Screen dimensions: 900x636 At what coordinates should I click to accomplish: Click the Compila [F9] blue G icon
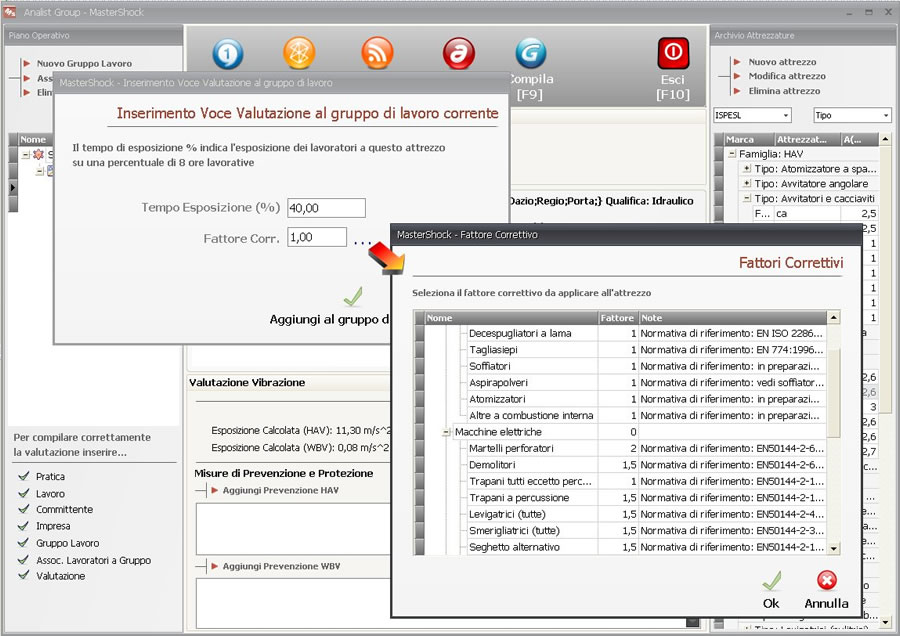pyautogui.click(x=530, y=53)
